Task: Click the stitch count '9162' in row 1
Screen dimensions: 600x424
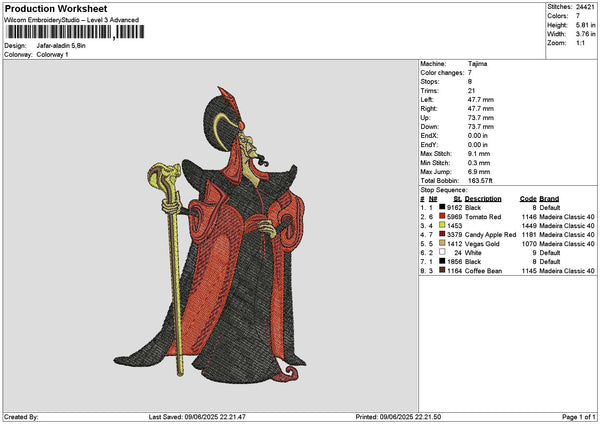Action: pyautogui.click(x=455, y=207)
